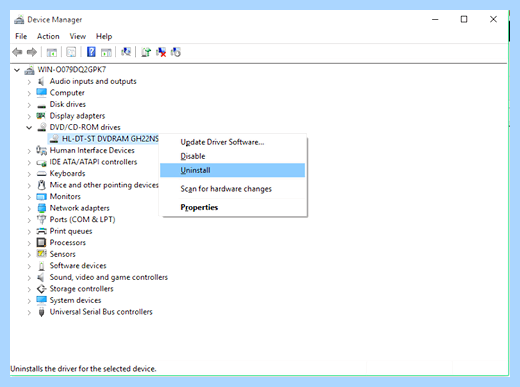The width and height of the screenshot is (520, 387).
Task: Click the DVD/CD-ROM drives category icon
Action: (42, 127)
